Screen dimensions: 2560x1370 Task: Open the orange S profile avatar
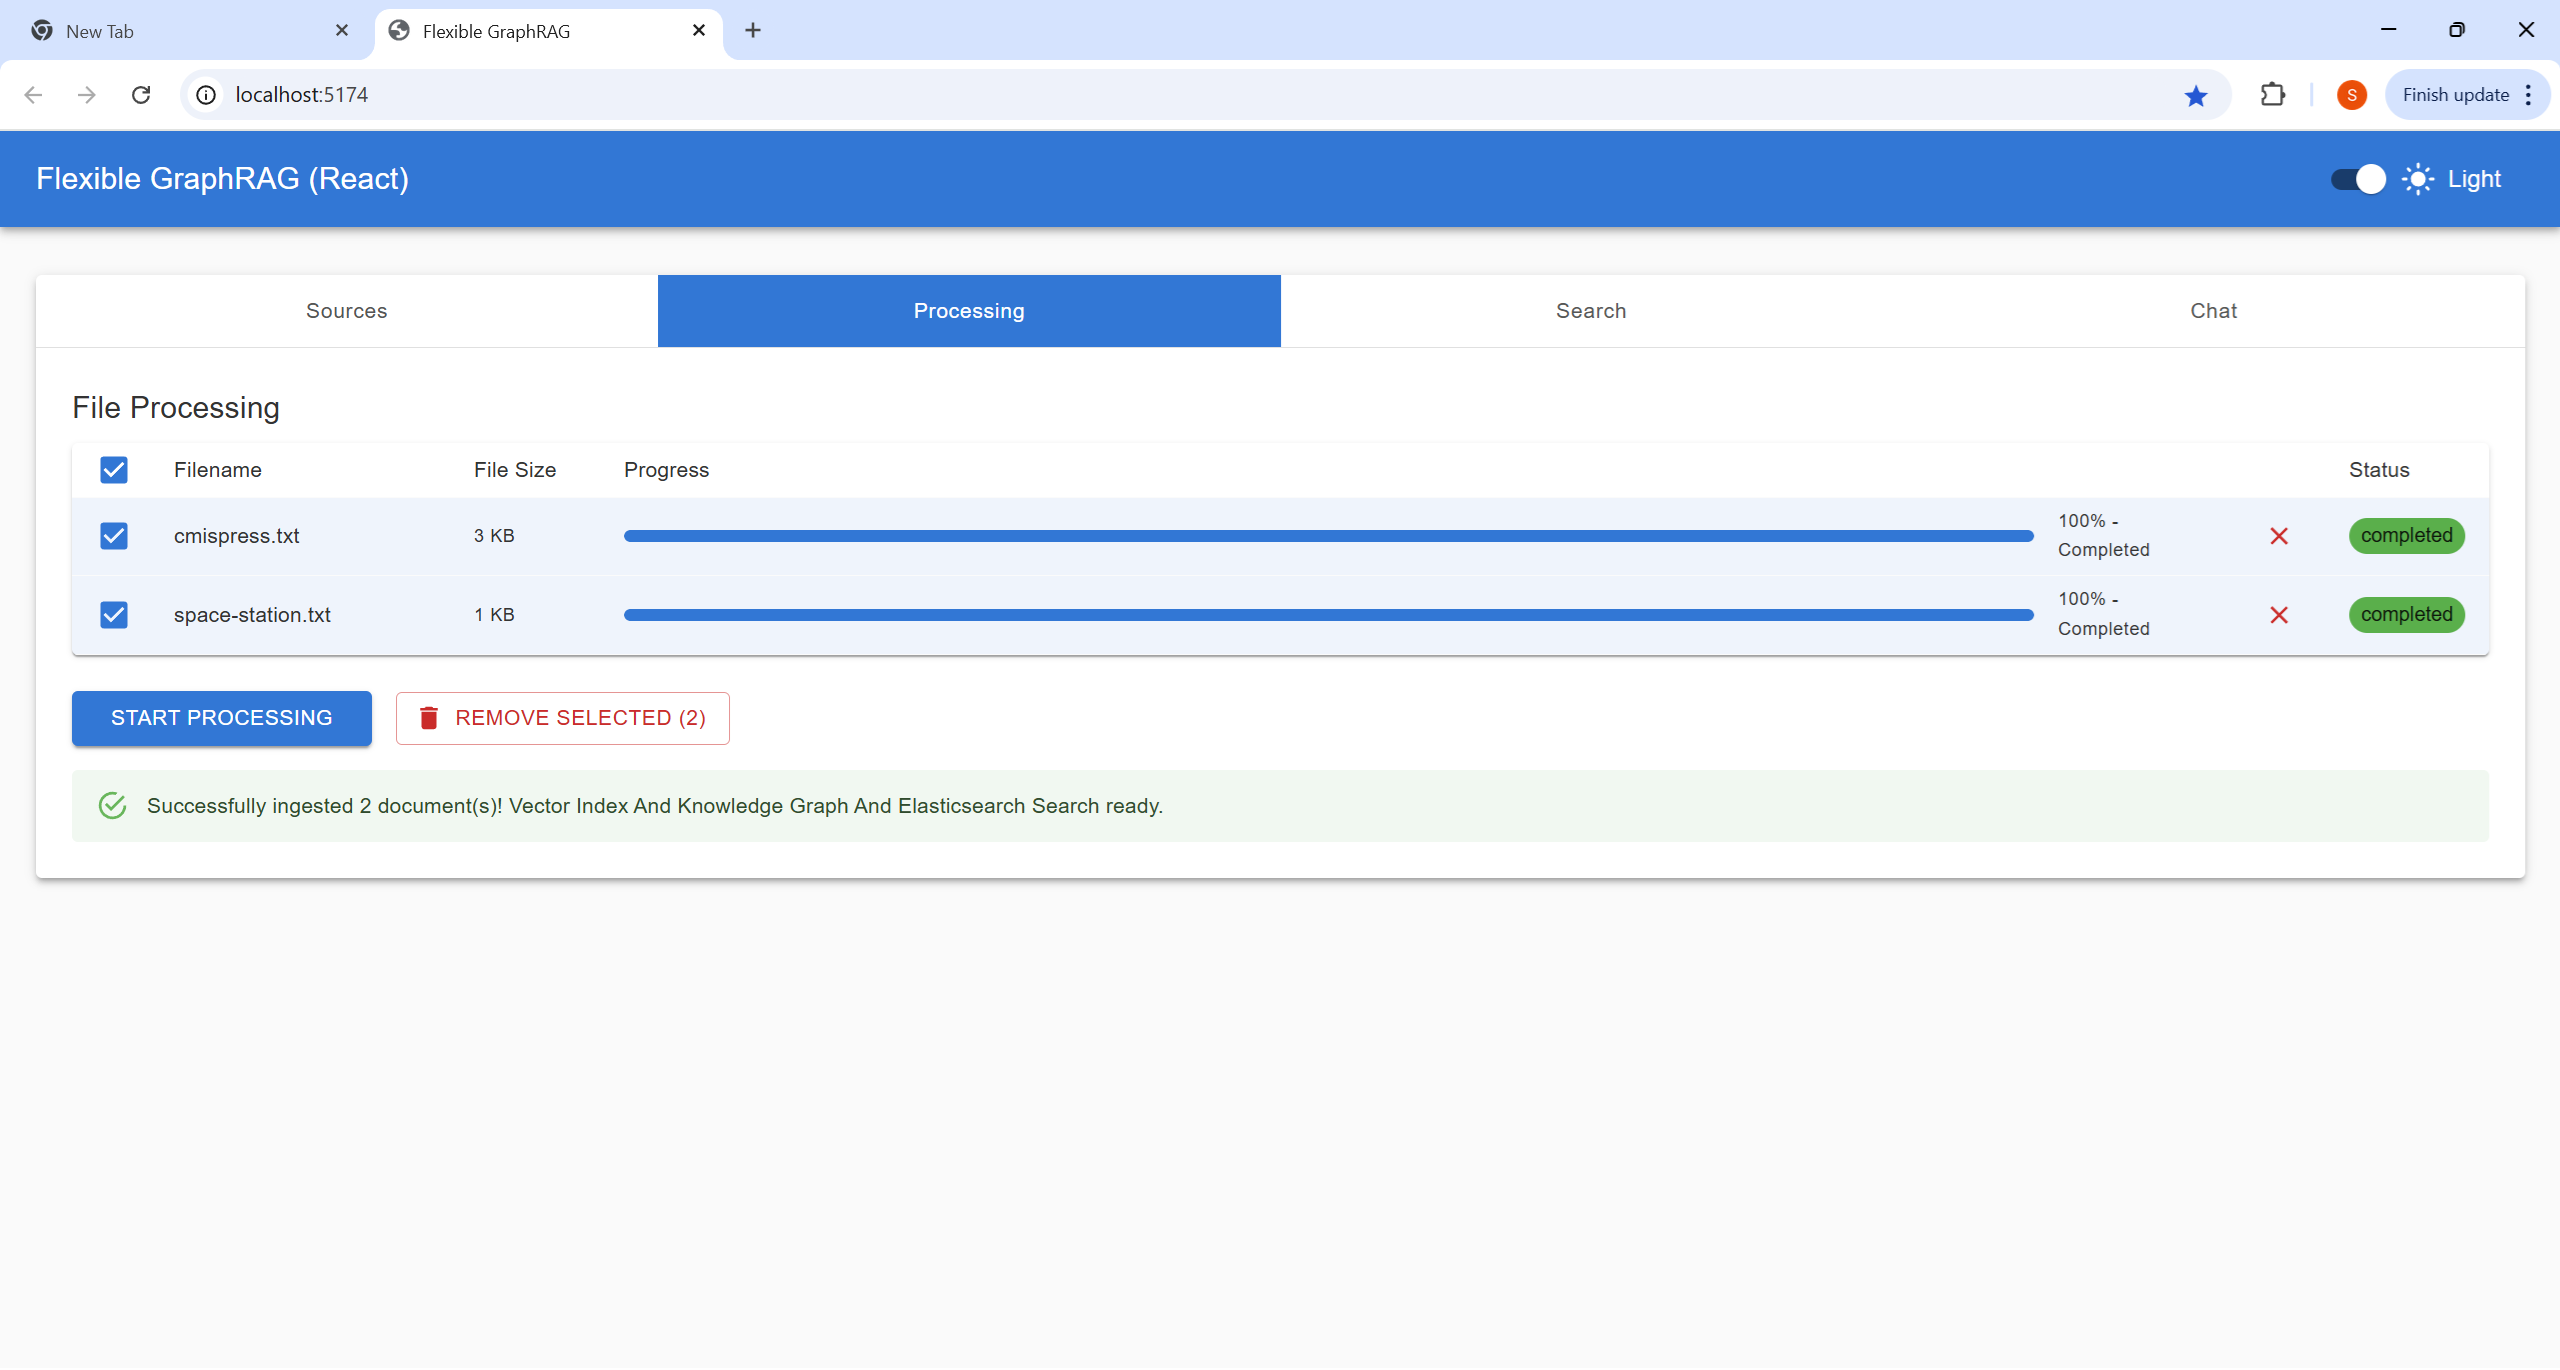point(2351,95)
